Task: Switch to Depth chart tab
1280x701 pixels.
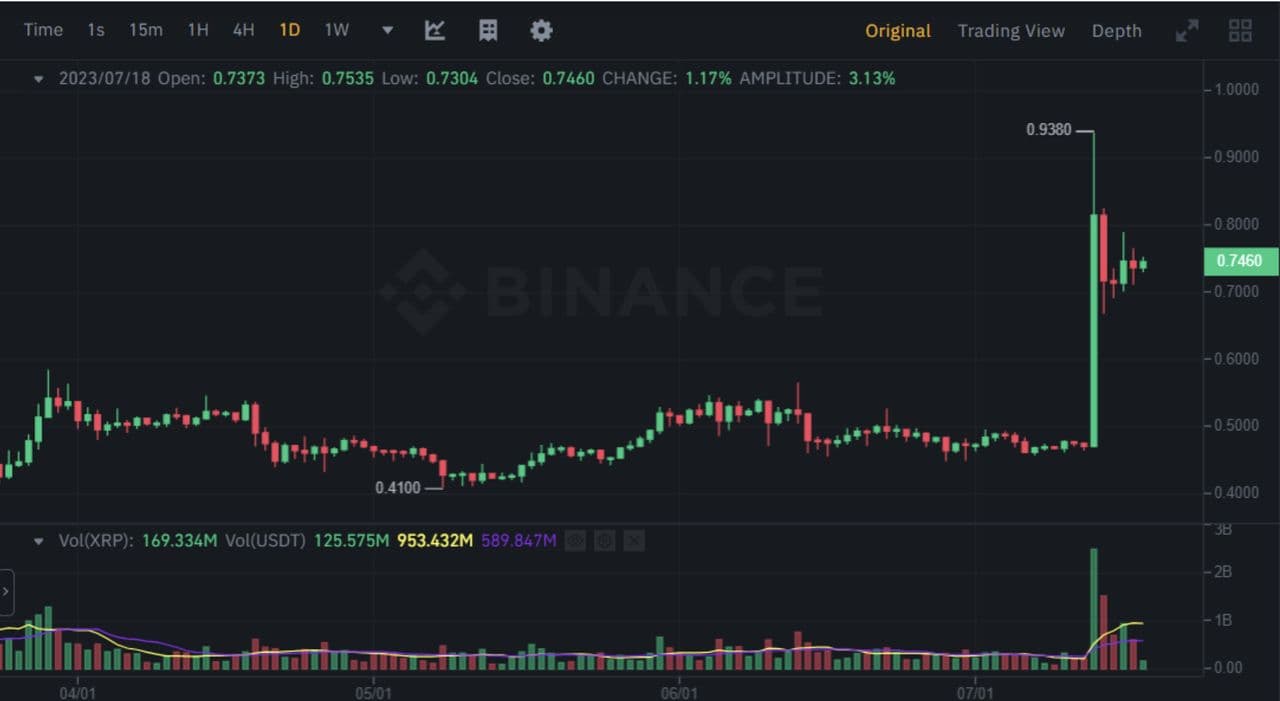Action: pos(1116,31)
